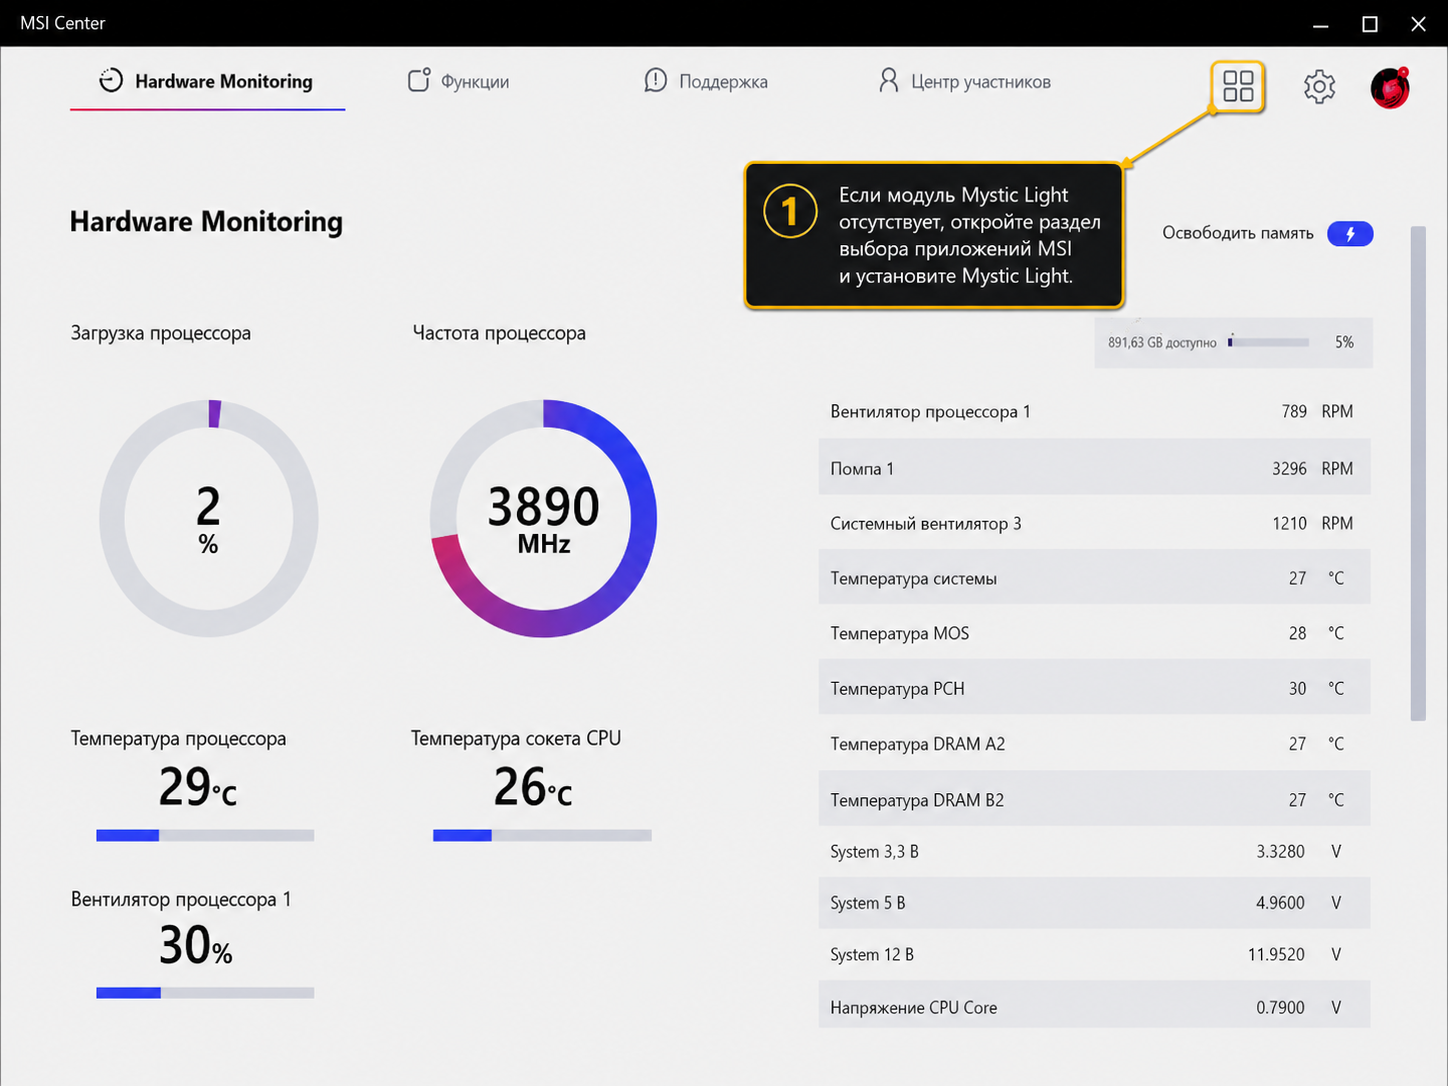Close the MSI Center window
1448x1086 pixels.
pos(1418,24)
